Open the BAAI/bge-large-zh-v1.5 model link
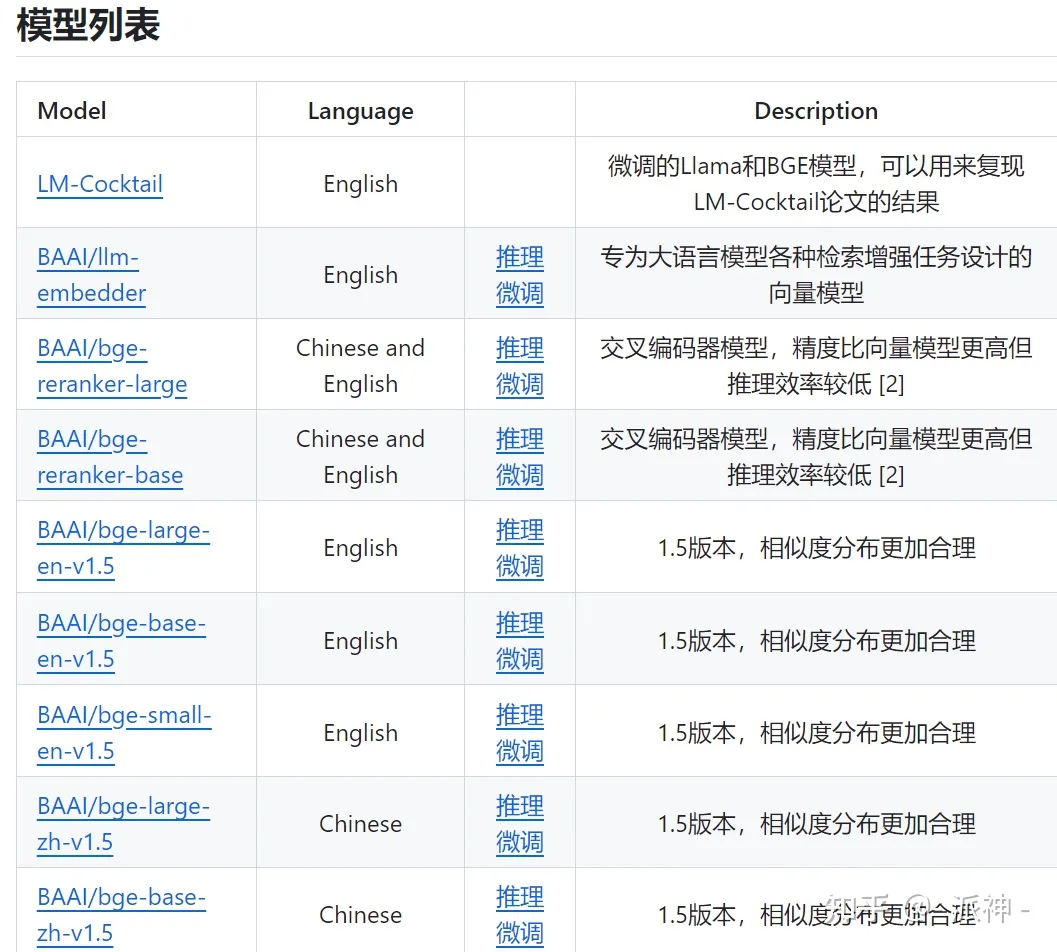This screenshot has width=1057, height=952. 123,824
